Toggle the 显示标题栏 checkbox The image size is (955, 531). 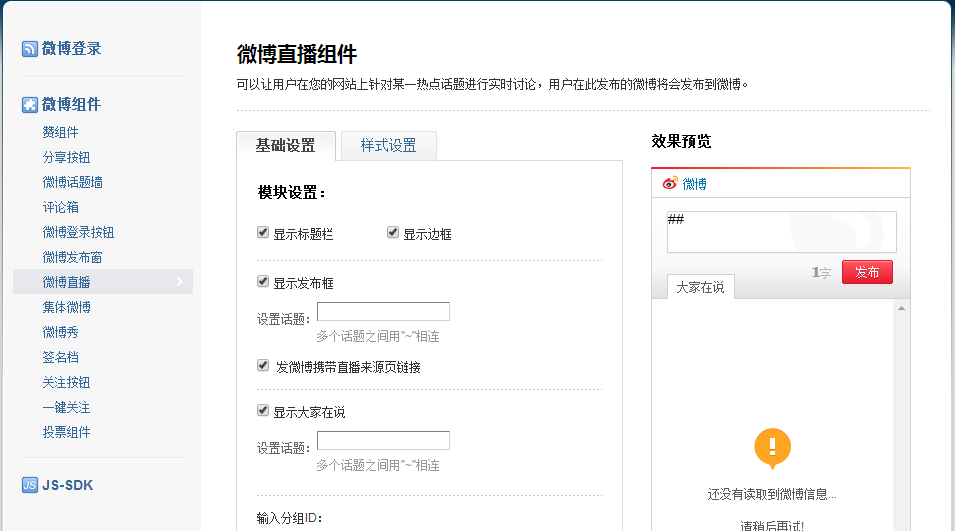263,233
